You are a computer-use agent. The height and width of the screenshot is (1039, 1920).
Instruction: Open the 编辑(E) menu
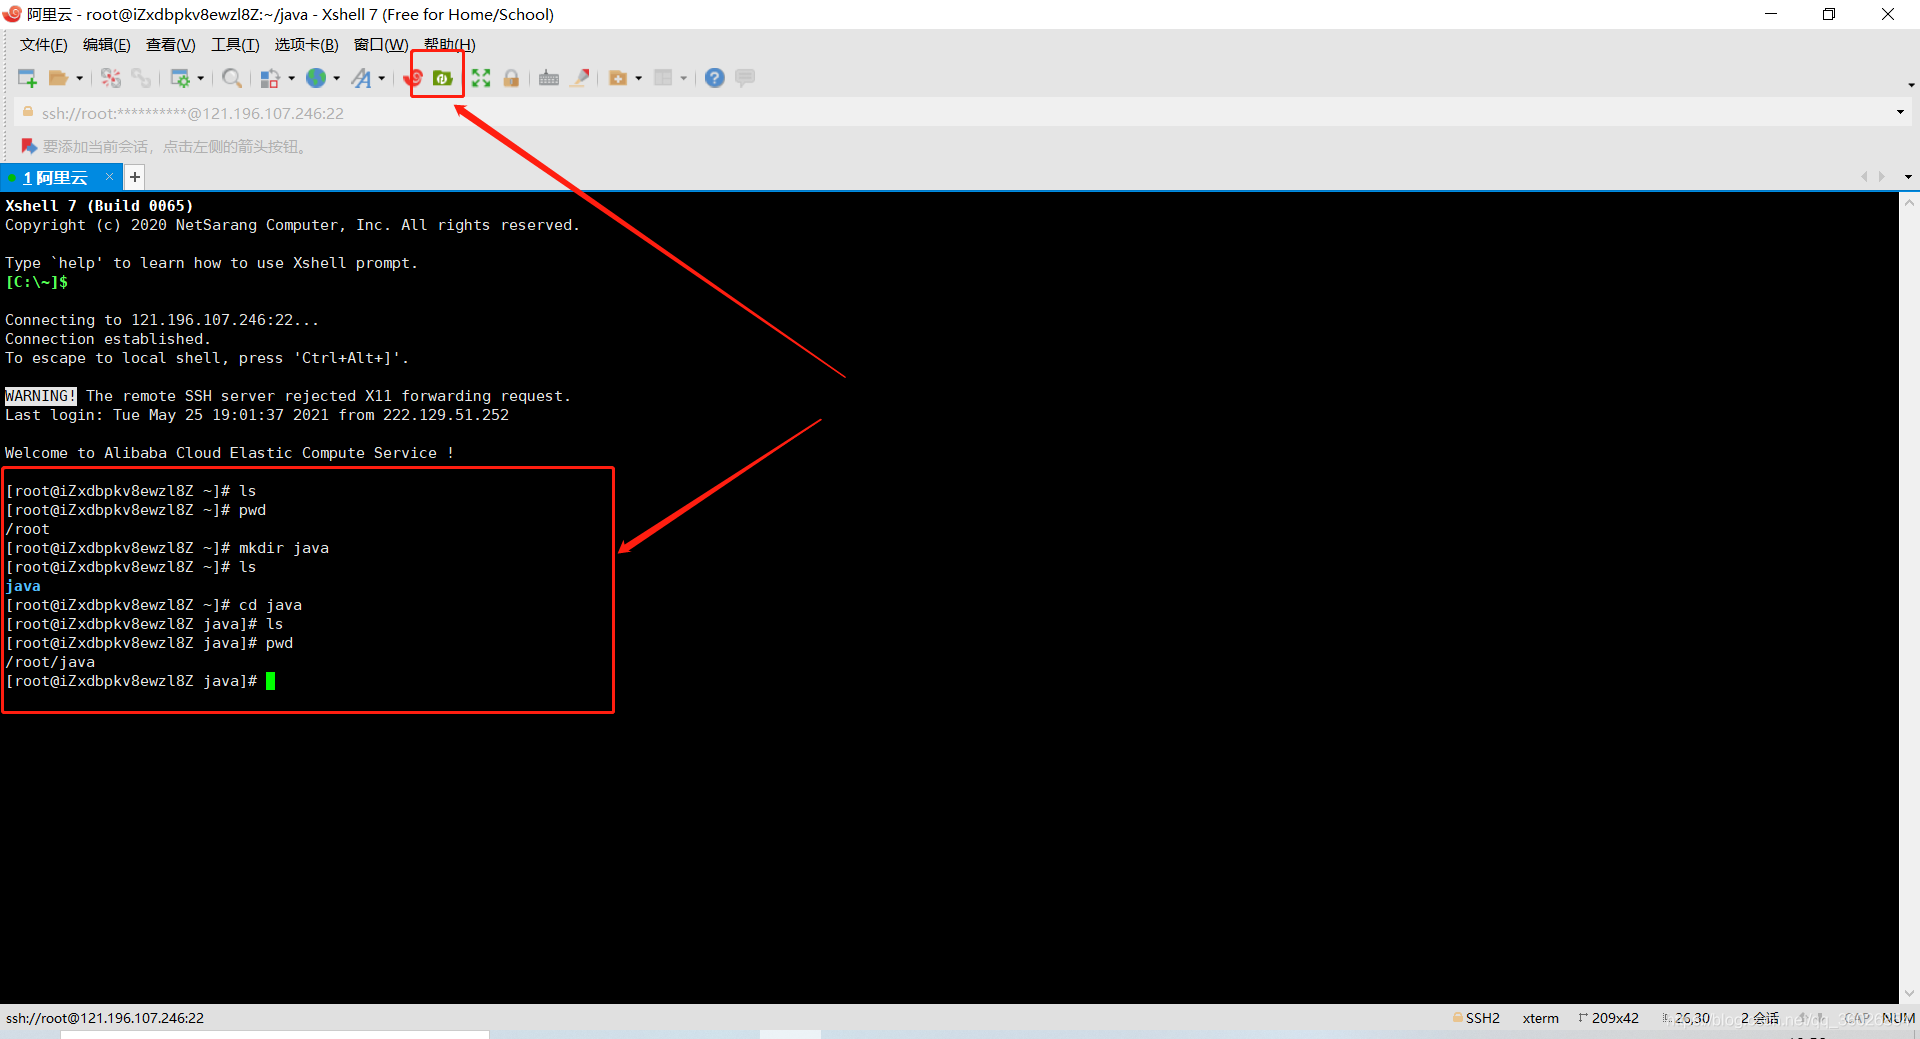107,45
